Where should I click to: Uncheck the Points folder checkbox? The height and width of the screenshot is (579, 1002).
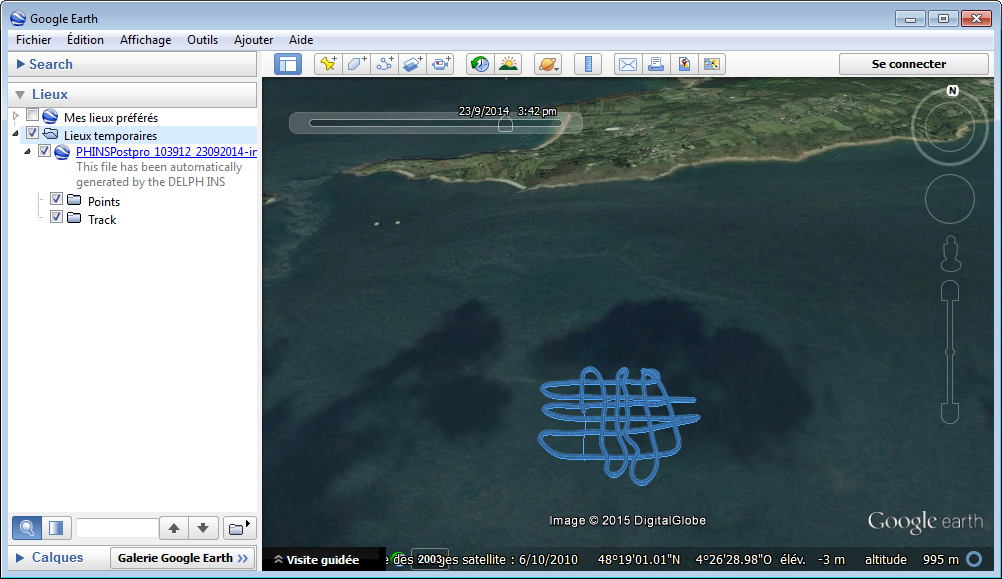pos(57,200)
